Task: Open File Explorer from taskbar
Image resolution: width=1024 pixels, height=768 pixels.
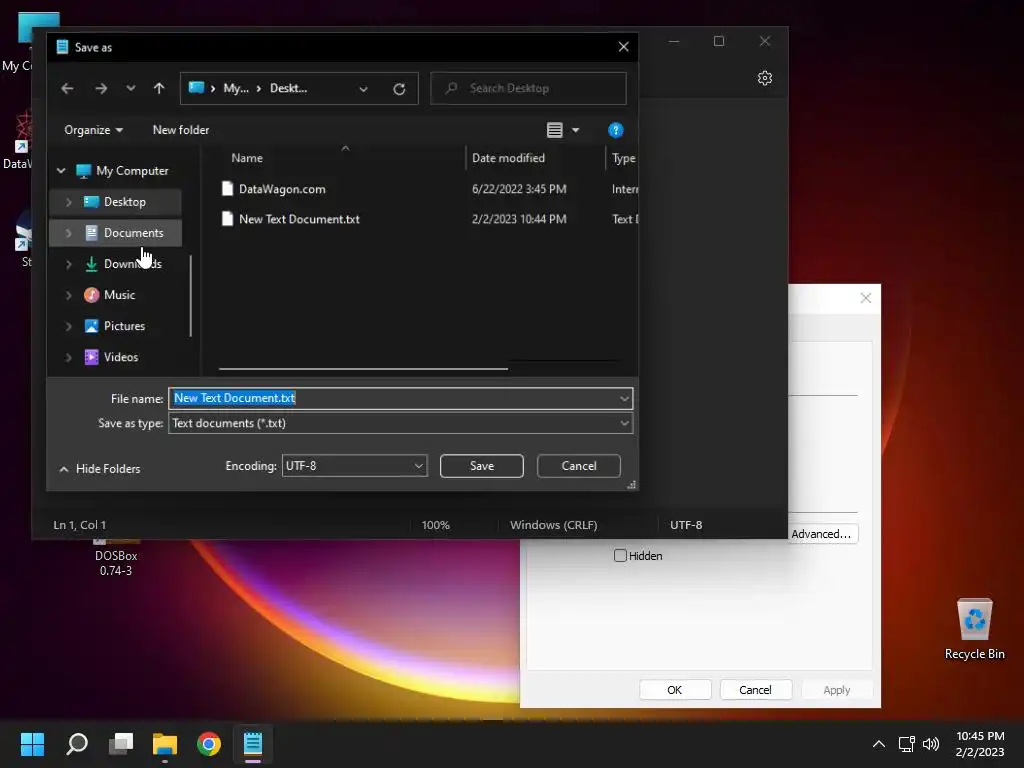Action: [165, 744]
